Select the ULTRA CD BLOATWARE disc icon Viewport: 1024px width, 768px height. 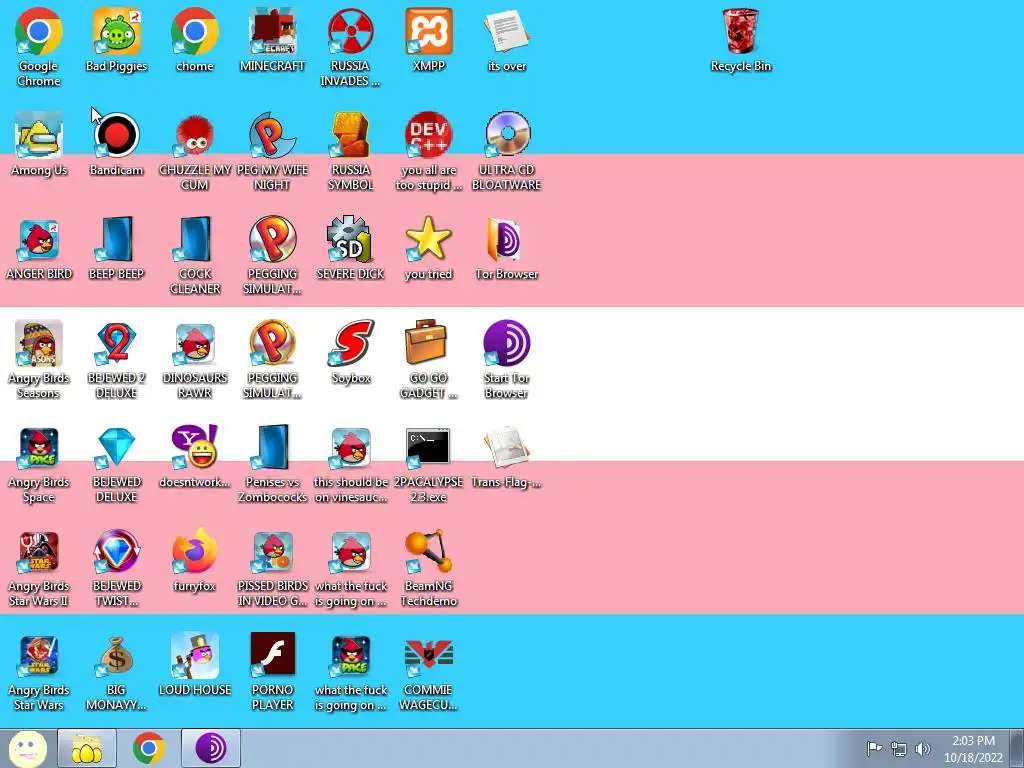[507, 151]
